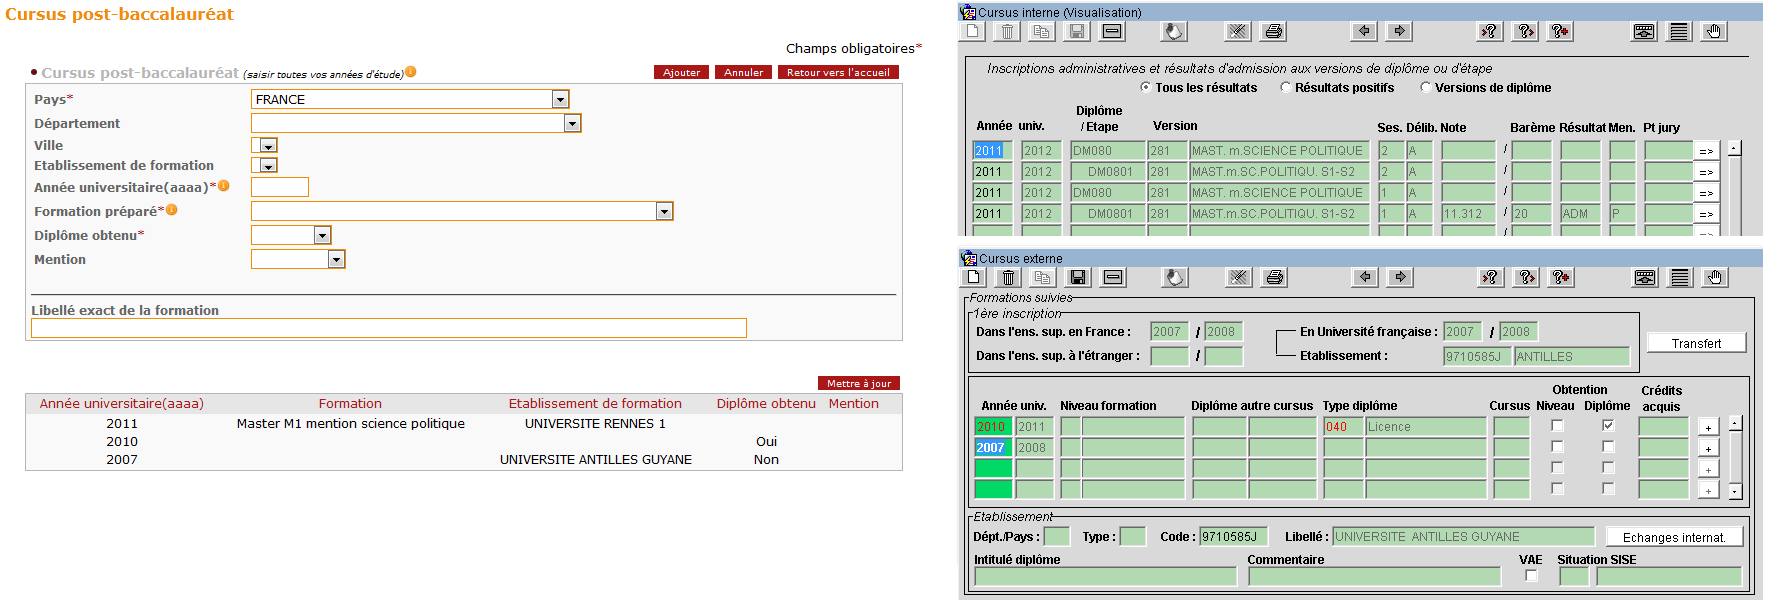The height and width of the screenshot is (603, 1767).
Task: Click 'Retour vers l'accueil' button
Action: click(838, 73)
